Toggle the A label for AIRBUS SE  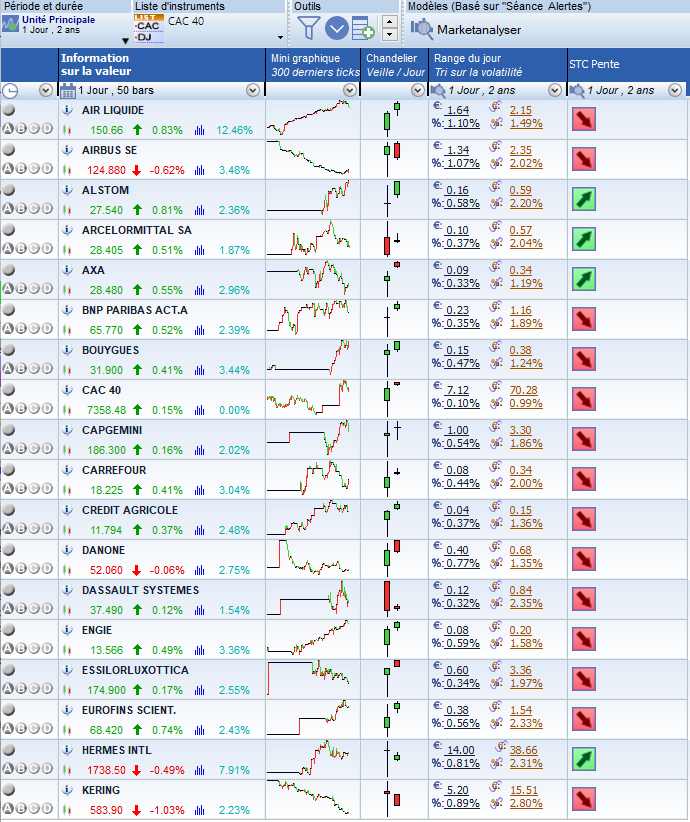[x=8, y=168]
